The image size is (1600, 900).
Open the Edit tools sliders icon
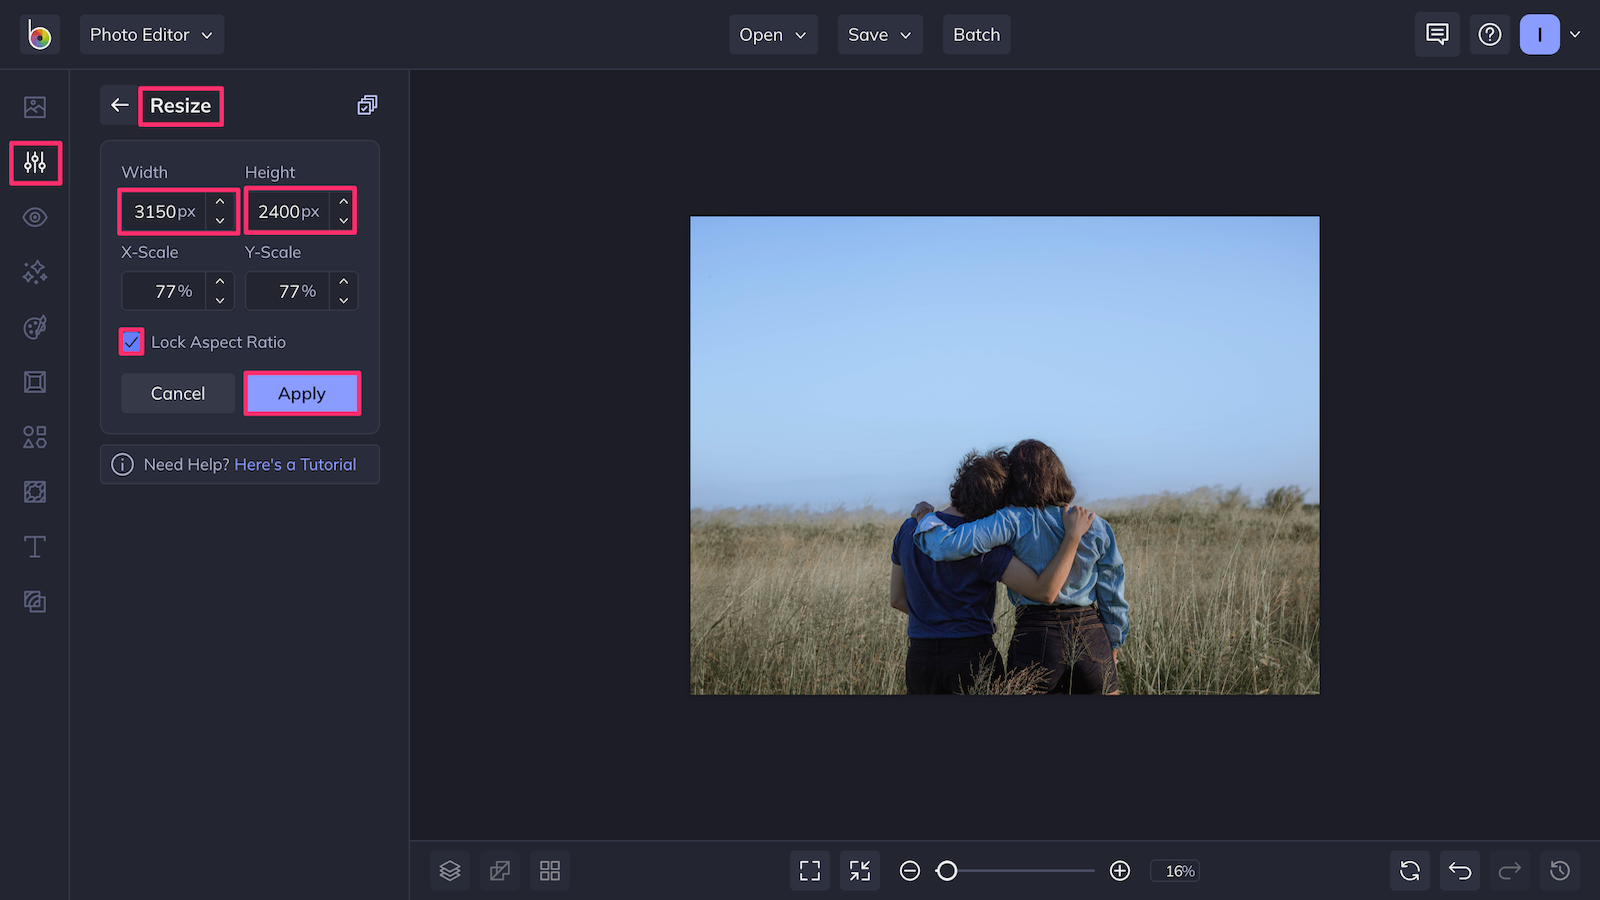point(35,162)
